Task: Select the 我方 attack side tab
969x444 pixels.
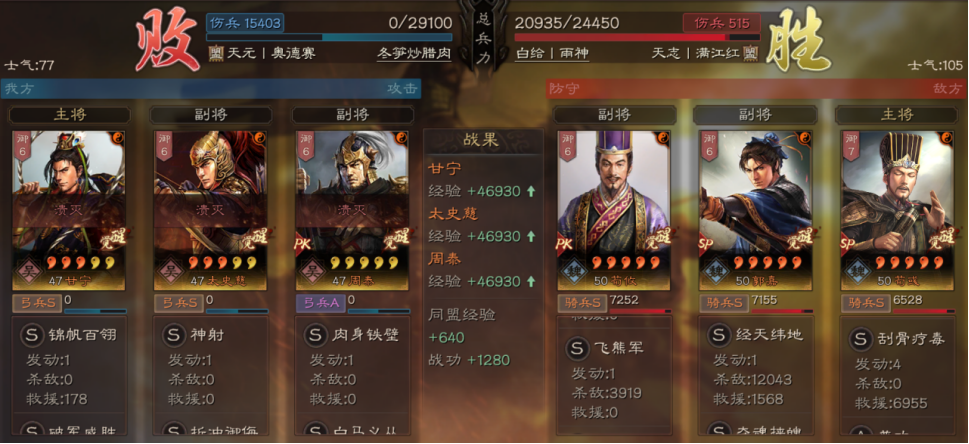Action: tap(211, 88)
